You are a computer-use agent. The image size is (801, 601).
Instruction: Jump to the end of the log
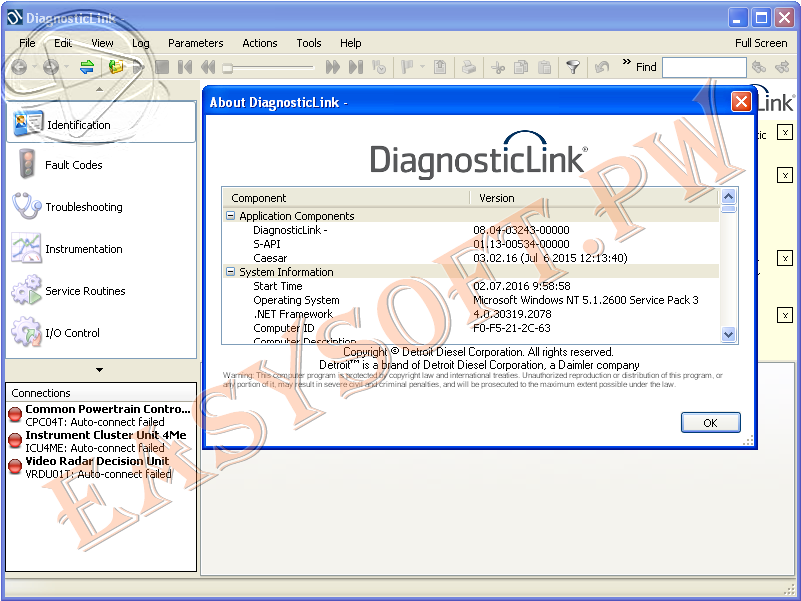click(356, 67)
